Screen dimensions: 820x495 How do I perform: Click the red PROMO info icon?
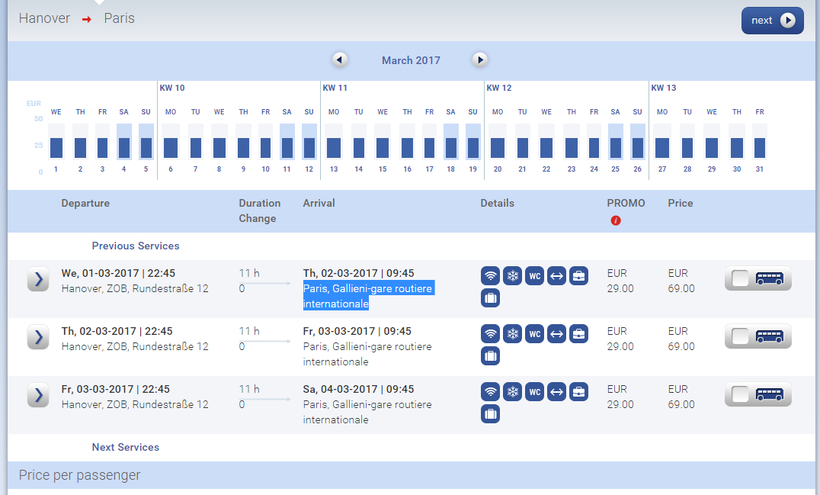pos(616,220)
